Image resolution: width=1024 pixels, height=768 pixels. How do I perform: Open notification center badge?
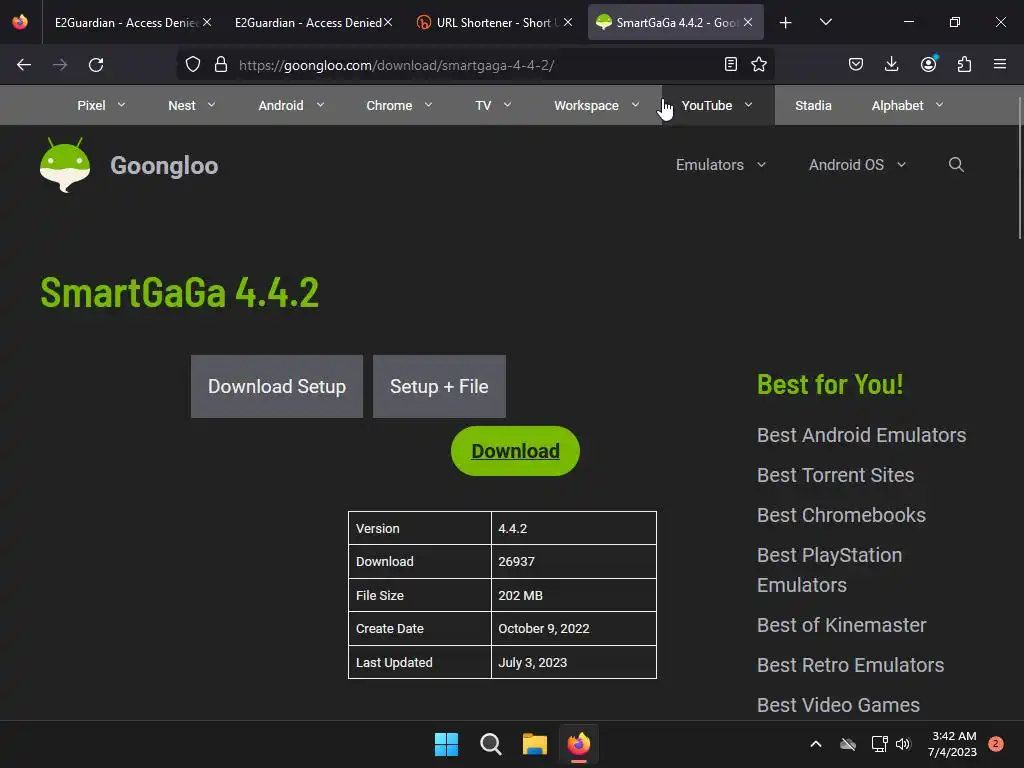(995, 744)
